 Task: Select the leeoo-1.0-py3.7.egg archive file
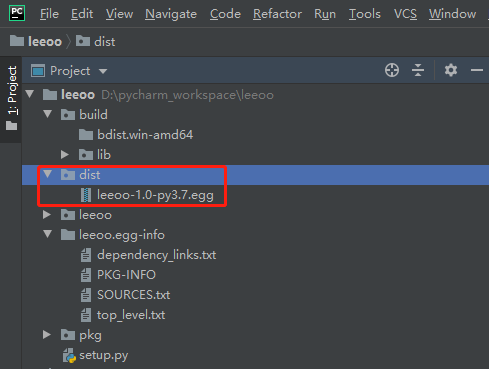click(147, 195)
